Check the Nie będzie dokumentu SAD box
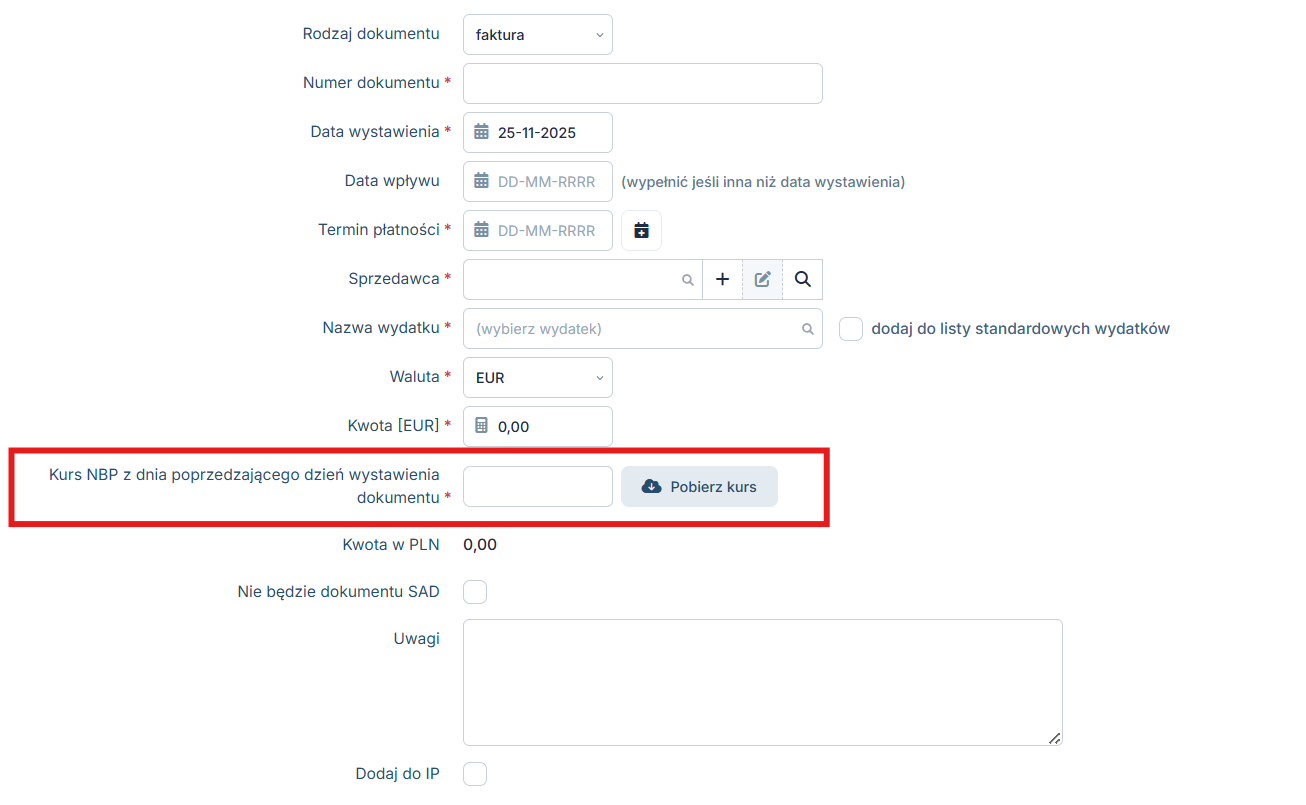 click(475, 592)
